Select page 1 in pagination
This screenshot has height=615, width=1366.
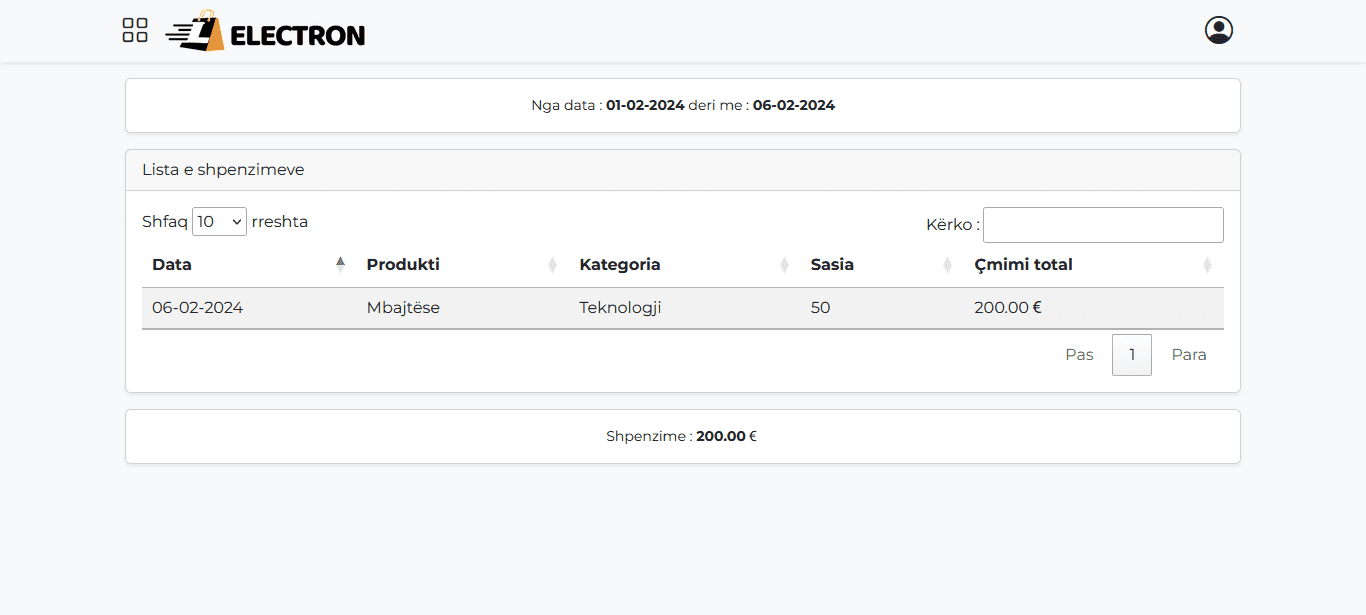[1131, 355]
